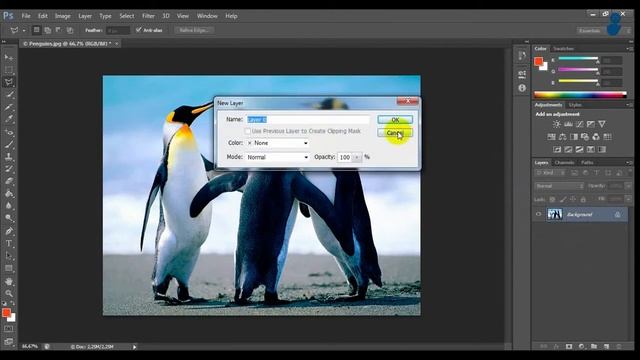Toggle Lock image pixels brush icon

click(563, 199)
